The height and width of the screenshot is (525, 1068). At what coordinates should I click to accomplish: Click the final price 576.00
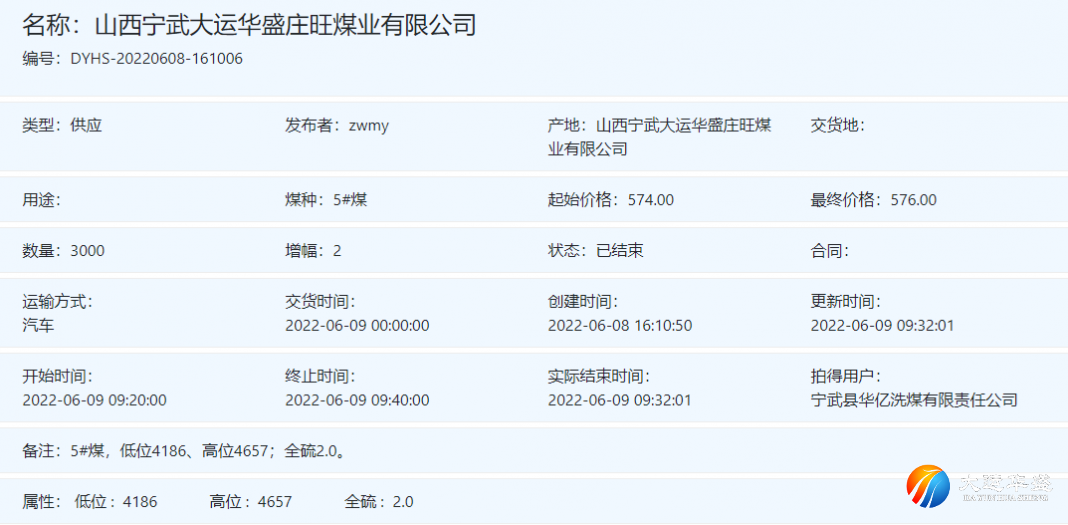[913, 200]
